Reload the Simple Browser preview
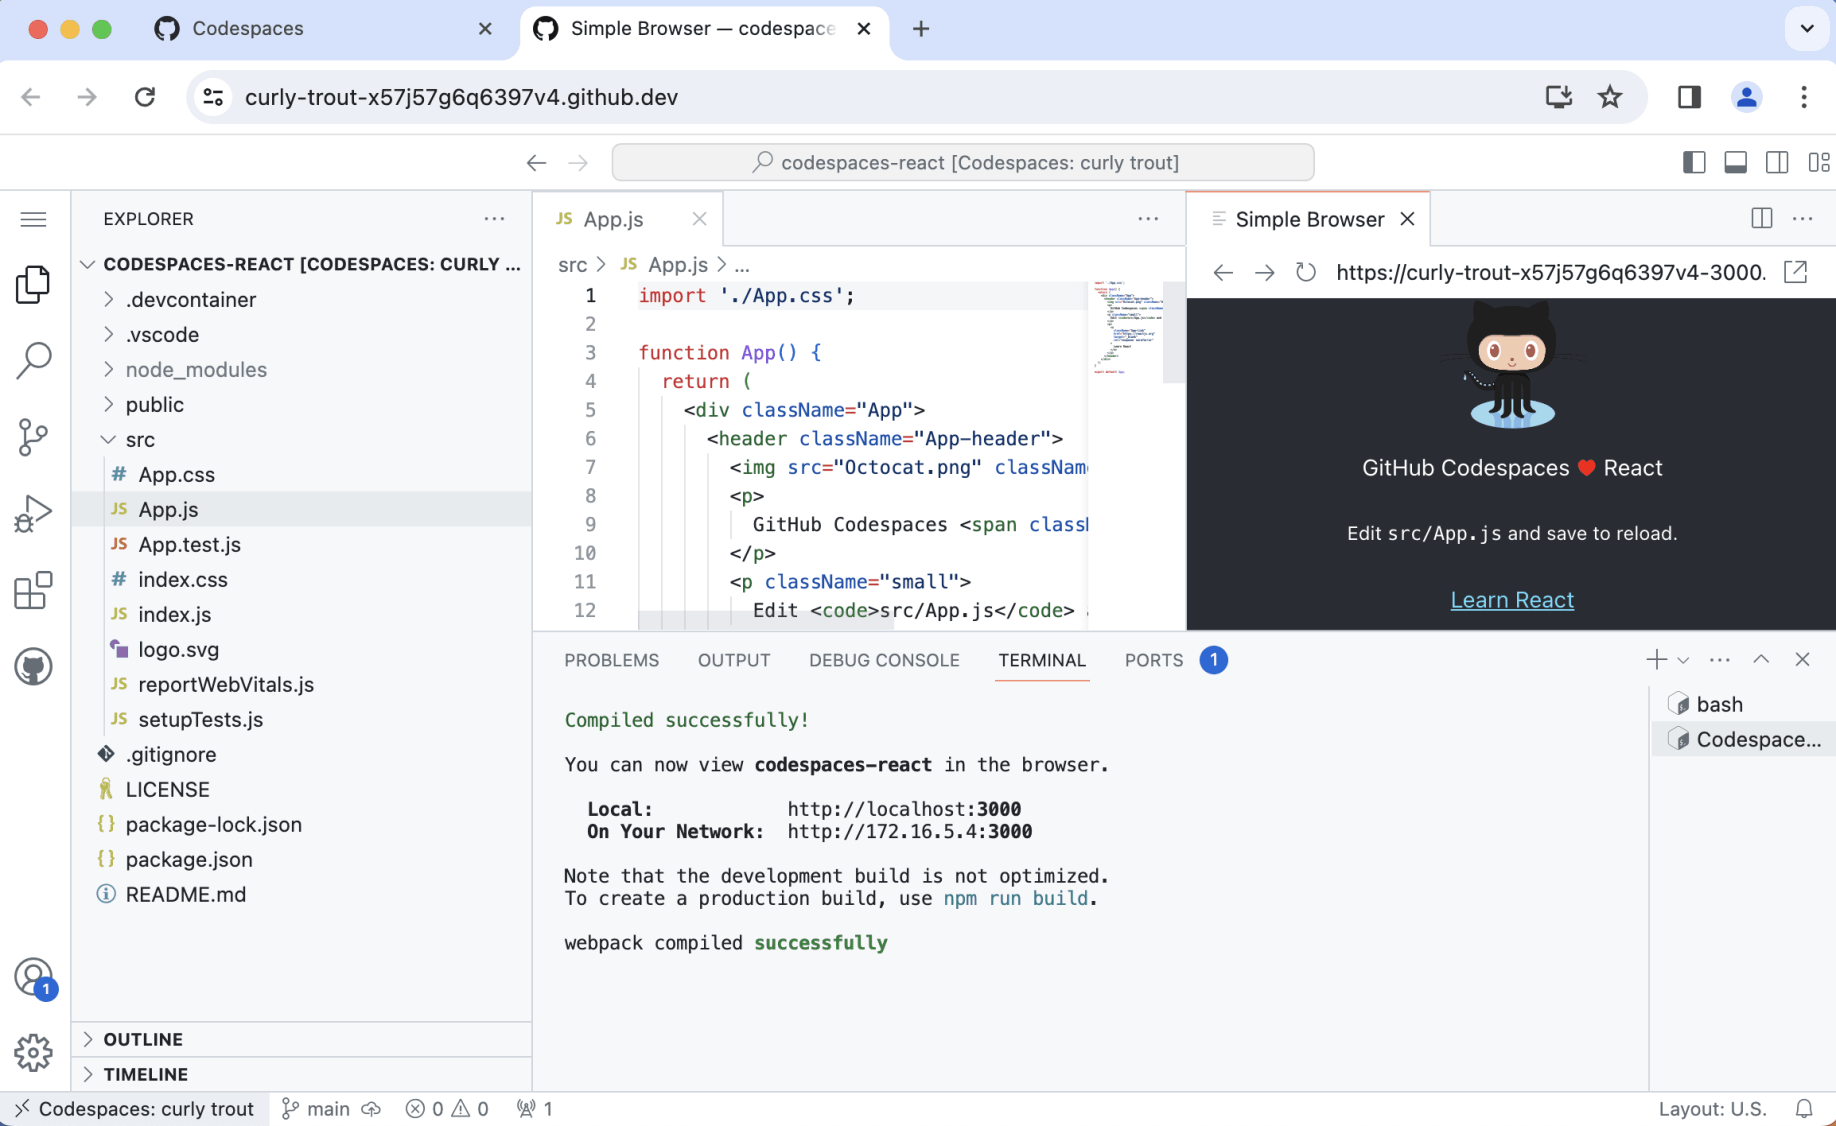 tap(1305, 272)
